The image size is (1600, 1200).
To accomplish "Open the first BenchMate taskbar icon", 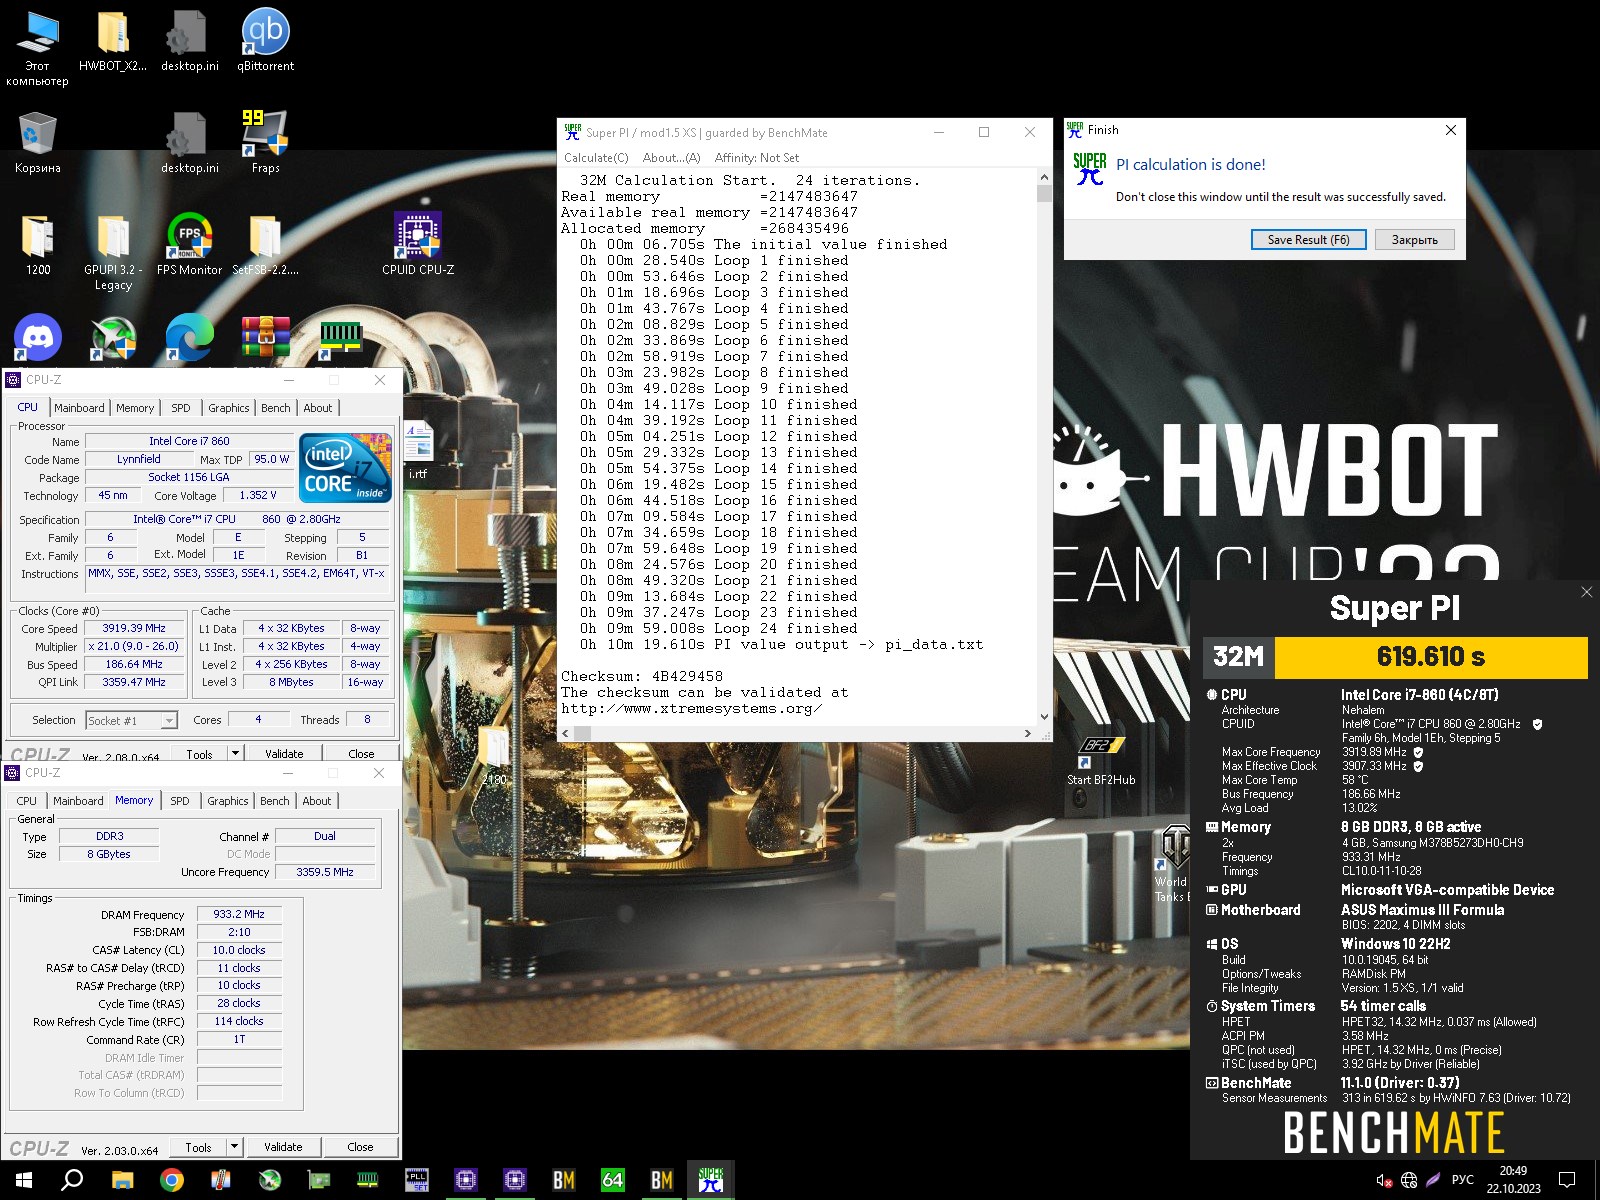I will [x=564, y=1180].
